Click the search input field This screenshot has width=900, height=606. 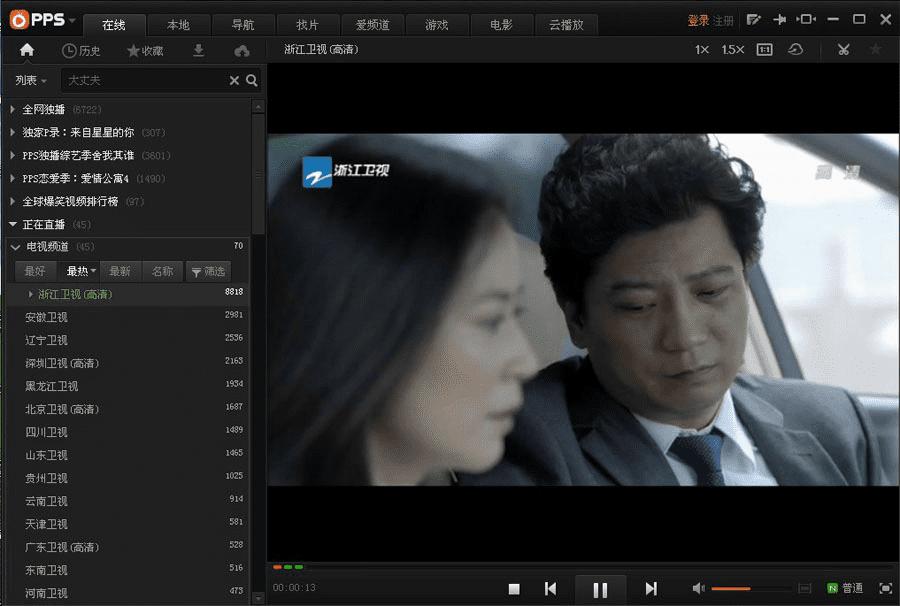(x=144, y=80)
